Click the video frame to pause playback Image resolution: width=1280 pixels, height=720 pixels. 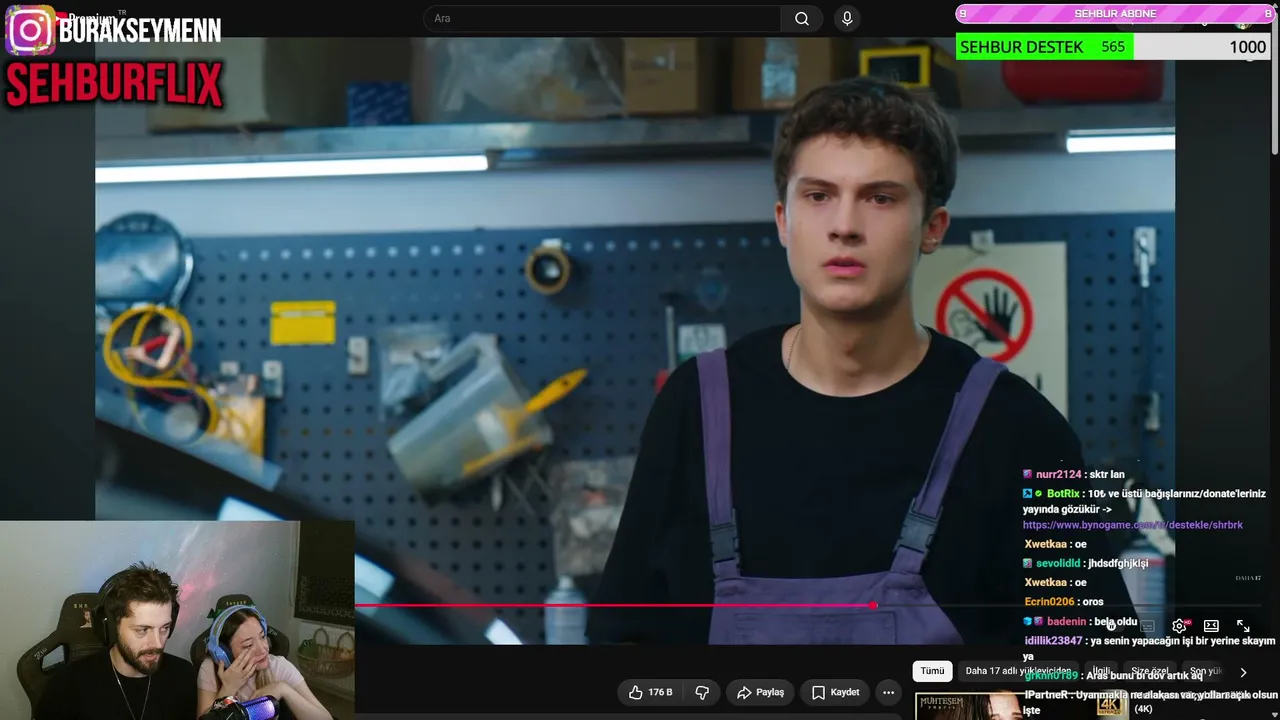(635, 340)
